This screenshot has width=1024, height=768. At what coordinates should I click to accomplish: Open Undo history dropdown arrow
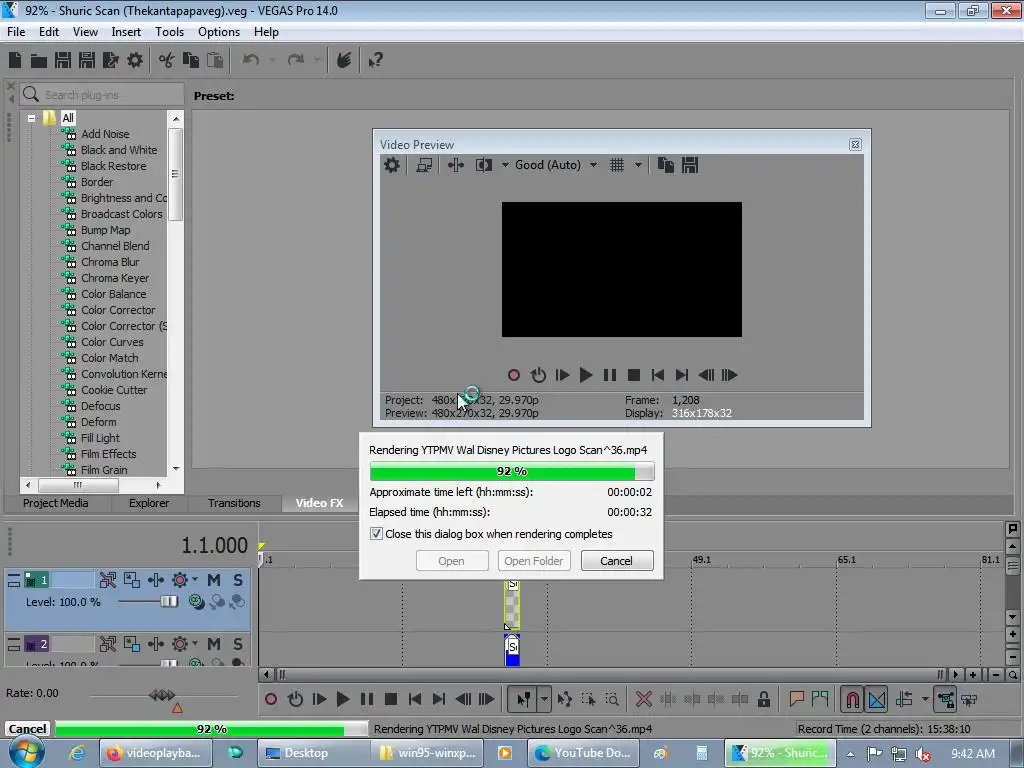(272, 61)
